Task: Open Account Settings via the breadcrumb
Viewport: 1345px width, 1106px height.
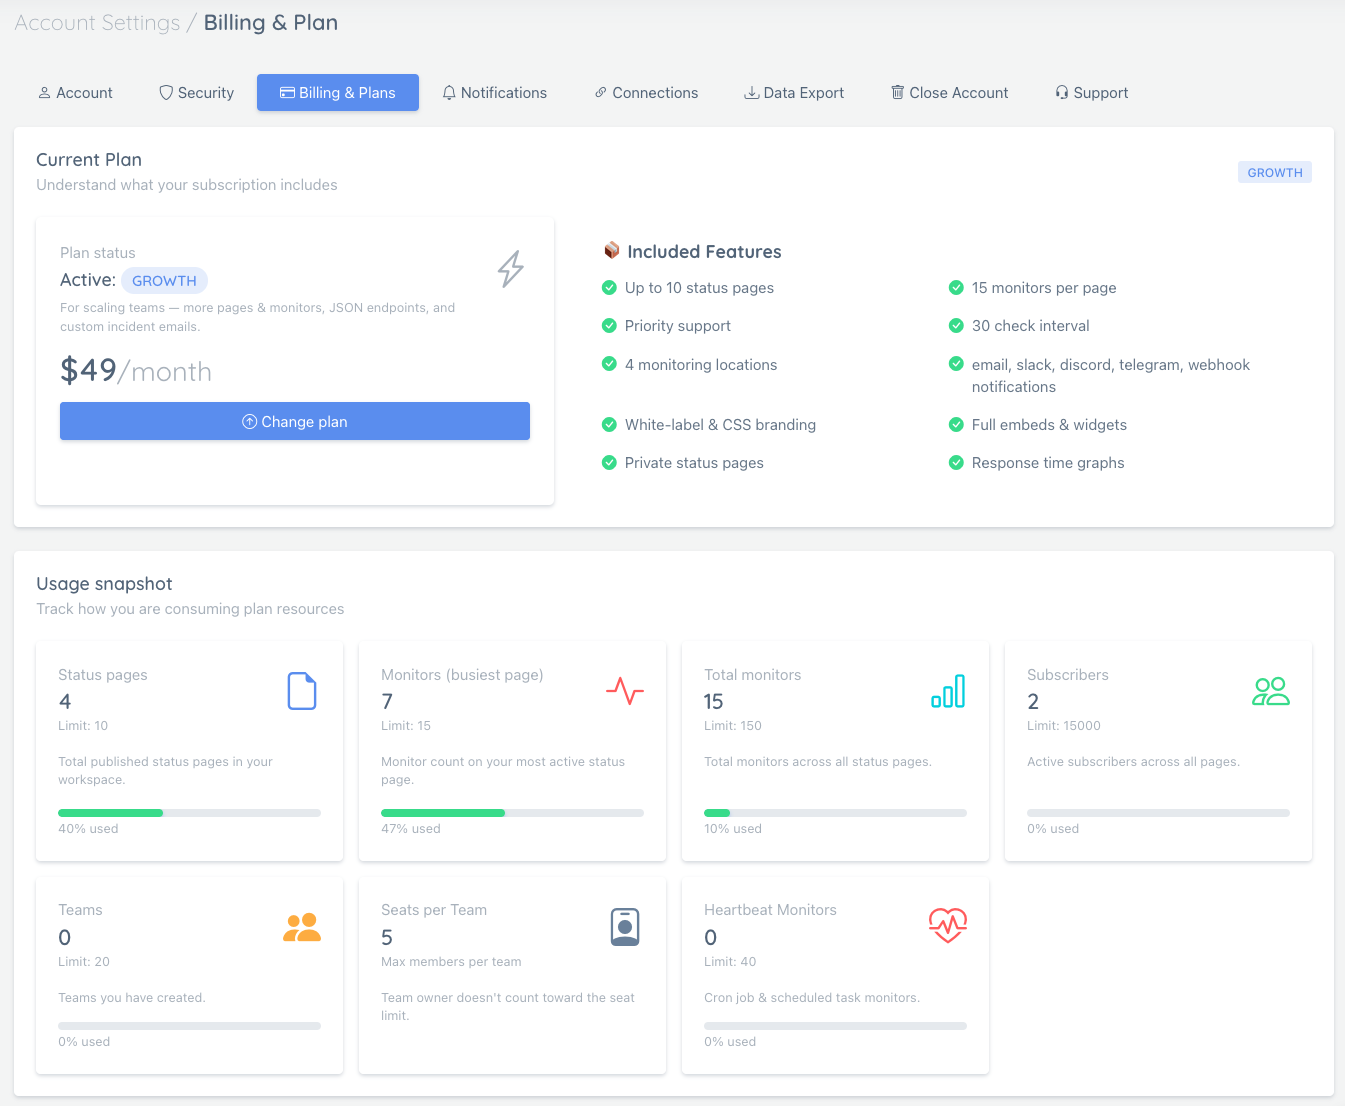Action: click(x=97, y=22)
